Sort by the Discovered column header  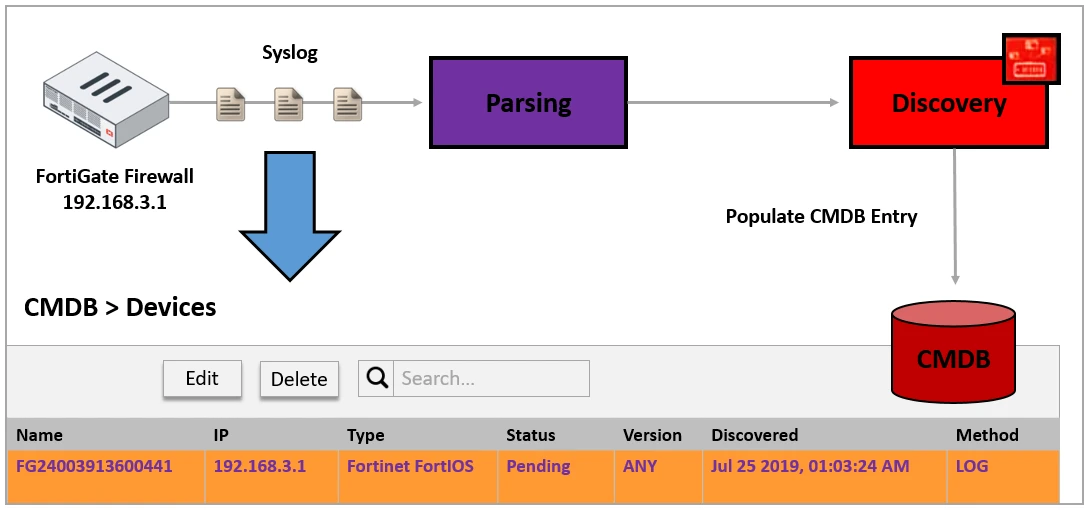tap(754, 435)
